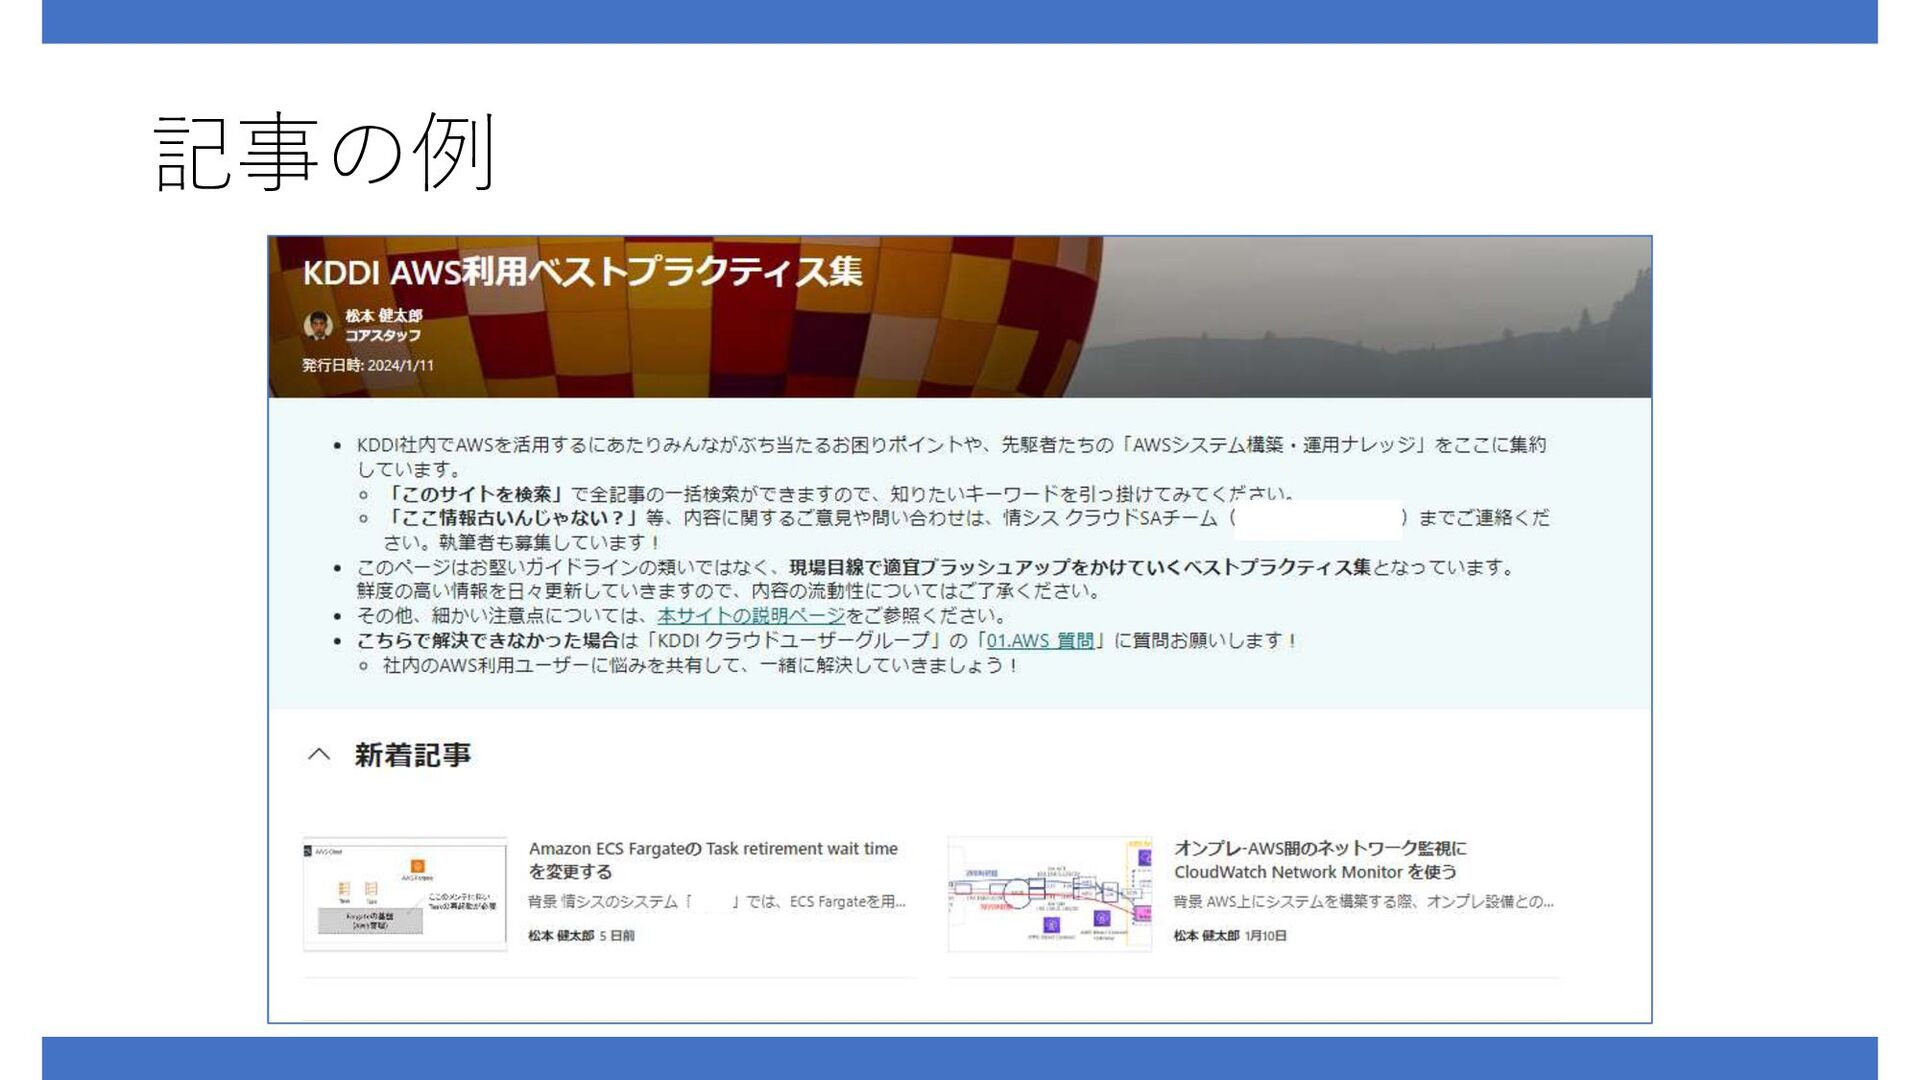The height and width of the screenshot is (1080, 1920).
Task: Open オンプレ-AWS間のネットワーク監視 article title
Action: pos(1320,860)
